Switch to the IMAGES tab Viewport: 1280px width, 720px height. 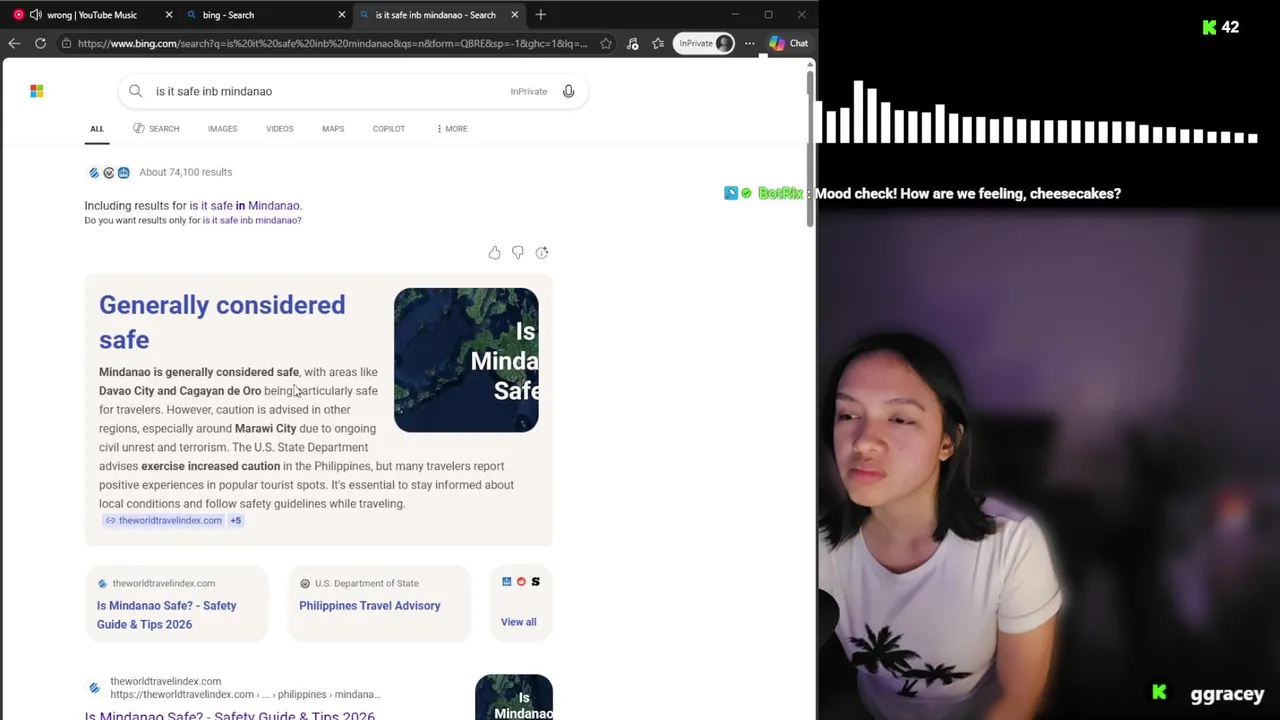[222, 129]
